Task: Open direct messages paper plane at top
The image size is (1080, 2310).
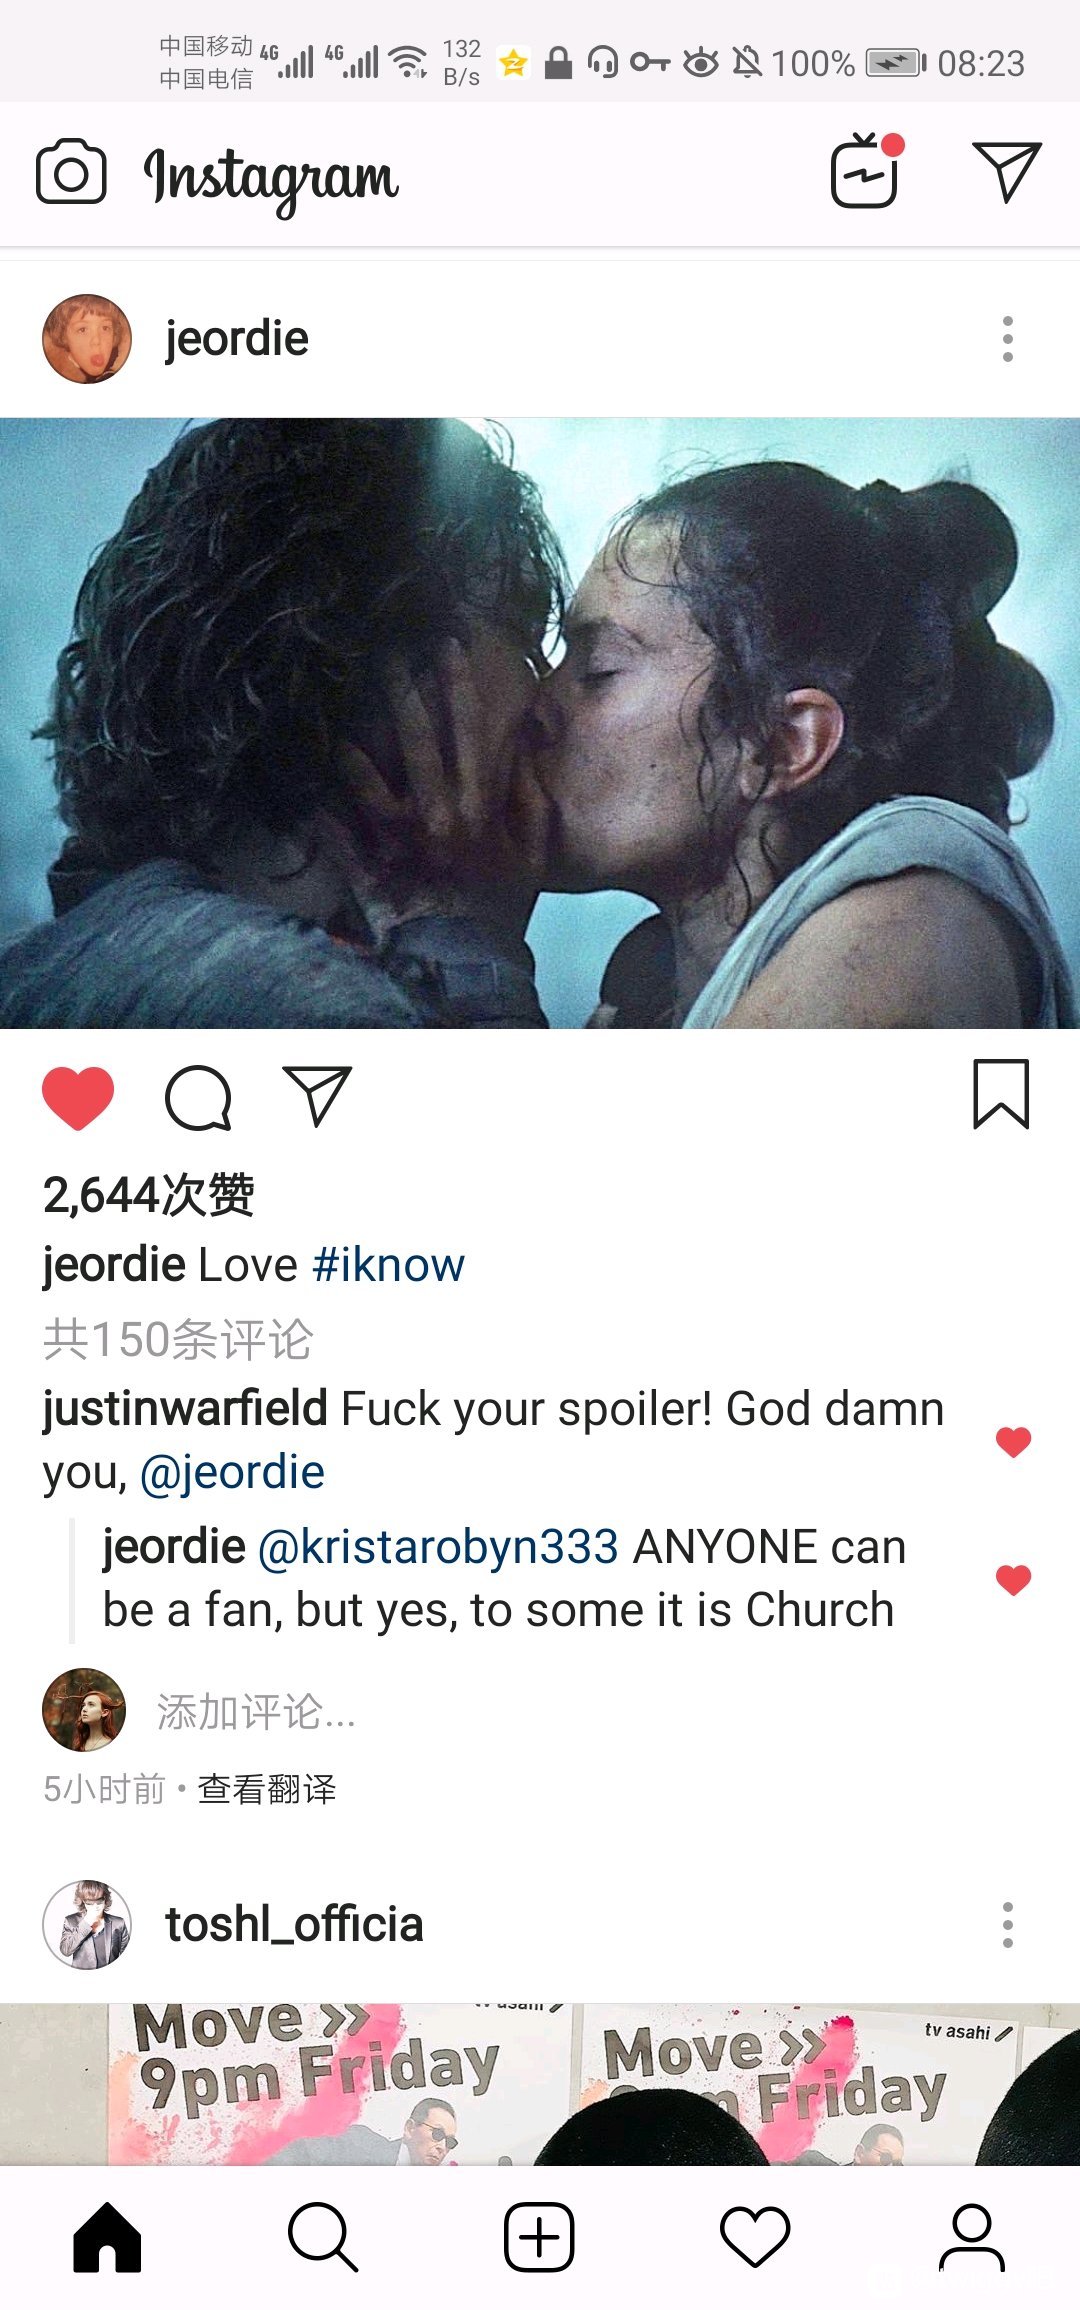Action: point(1007,172)
